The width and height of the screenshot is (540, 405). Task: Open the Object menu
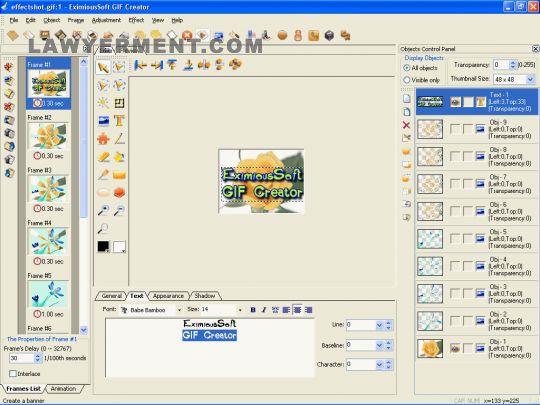[x=52, y=20]
